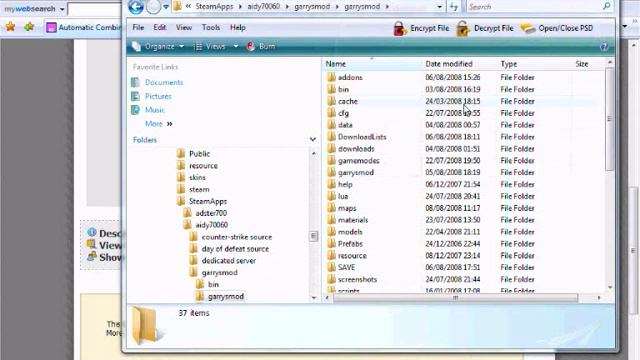Click the Back navigation arrow button

coord(136,7)
